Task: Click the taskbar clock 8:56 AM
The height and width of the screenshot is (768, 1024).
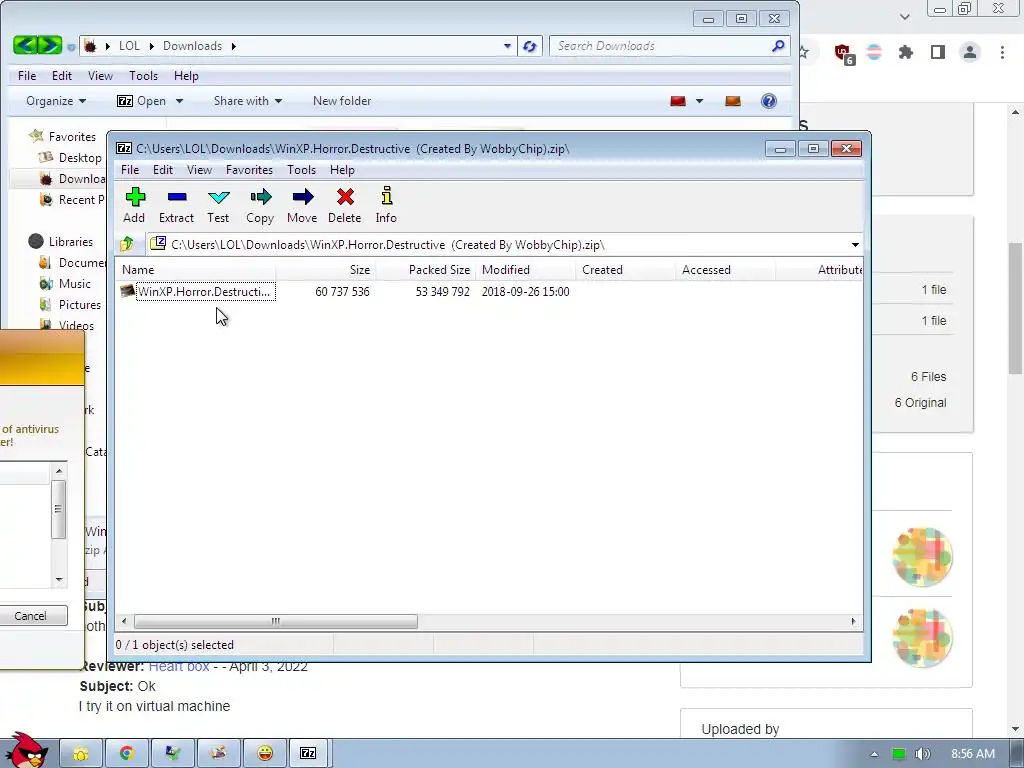Action: pos(973,754)
